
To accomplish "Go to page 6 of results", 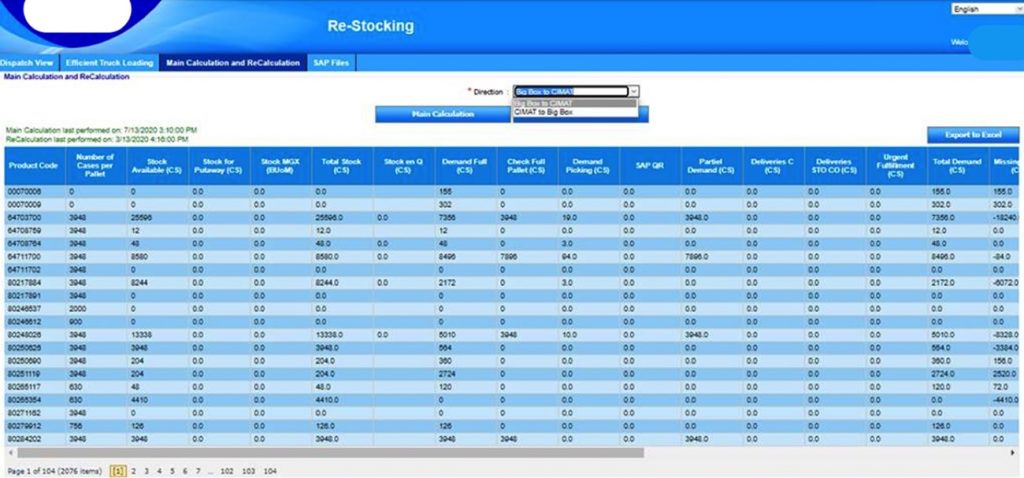I will (x=185, y=471).
